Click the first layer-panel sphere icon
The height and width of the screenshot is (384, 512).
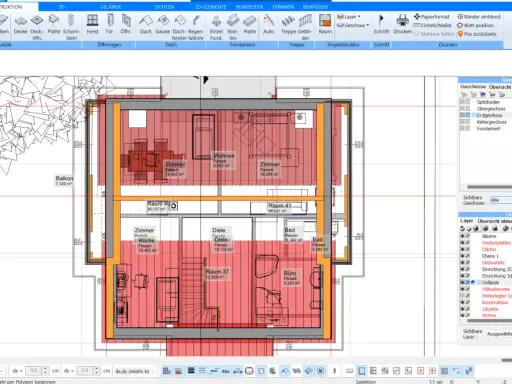(462, 228)
